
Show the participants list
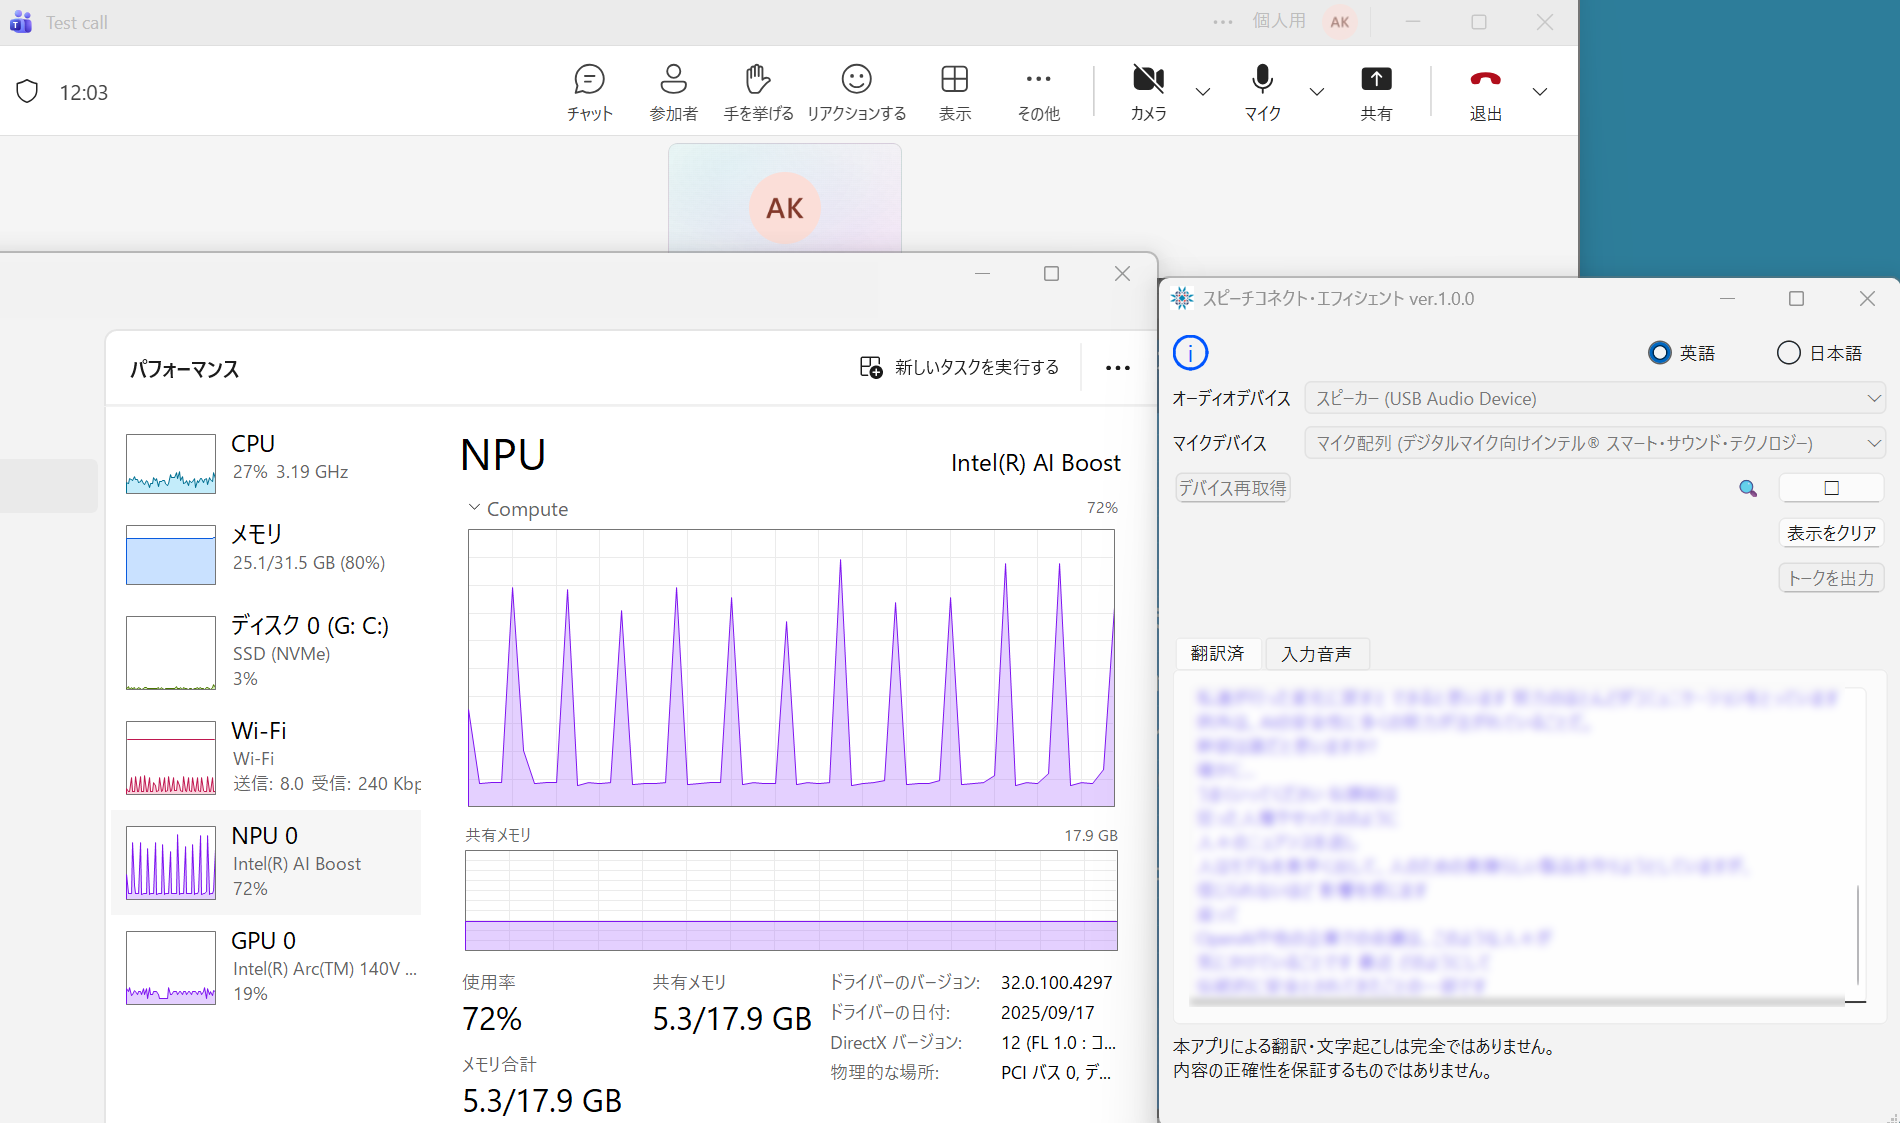click(x=673, y=92)
